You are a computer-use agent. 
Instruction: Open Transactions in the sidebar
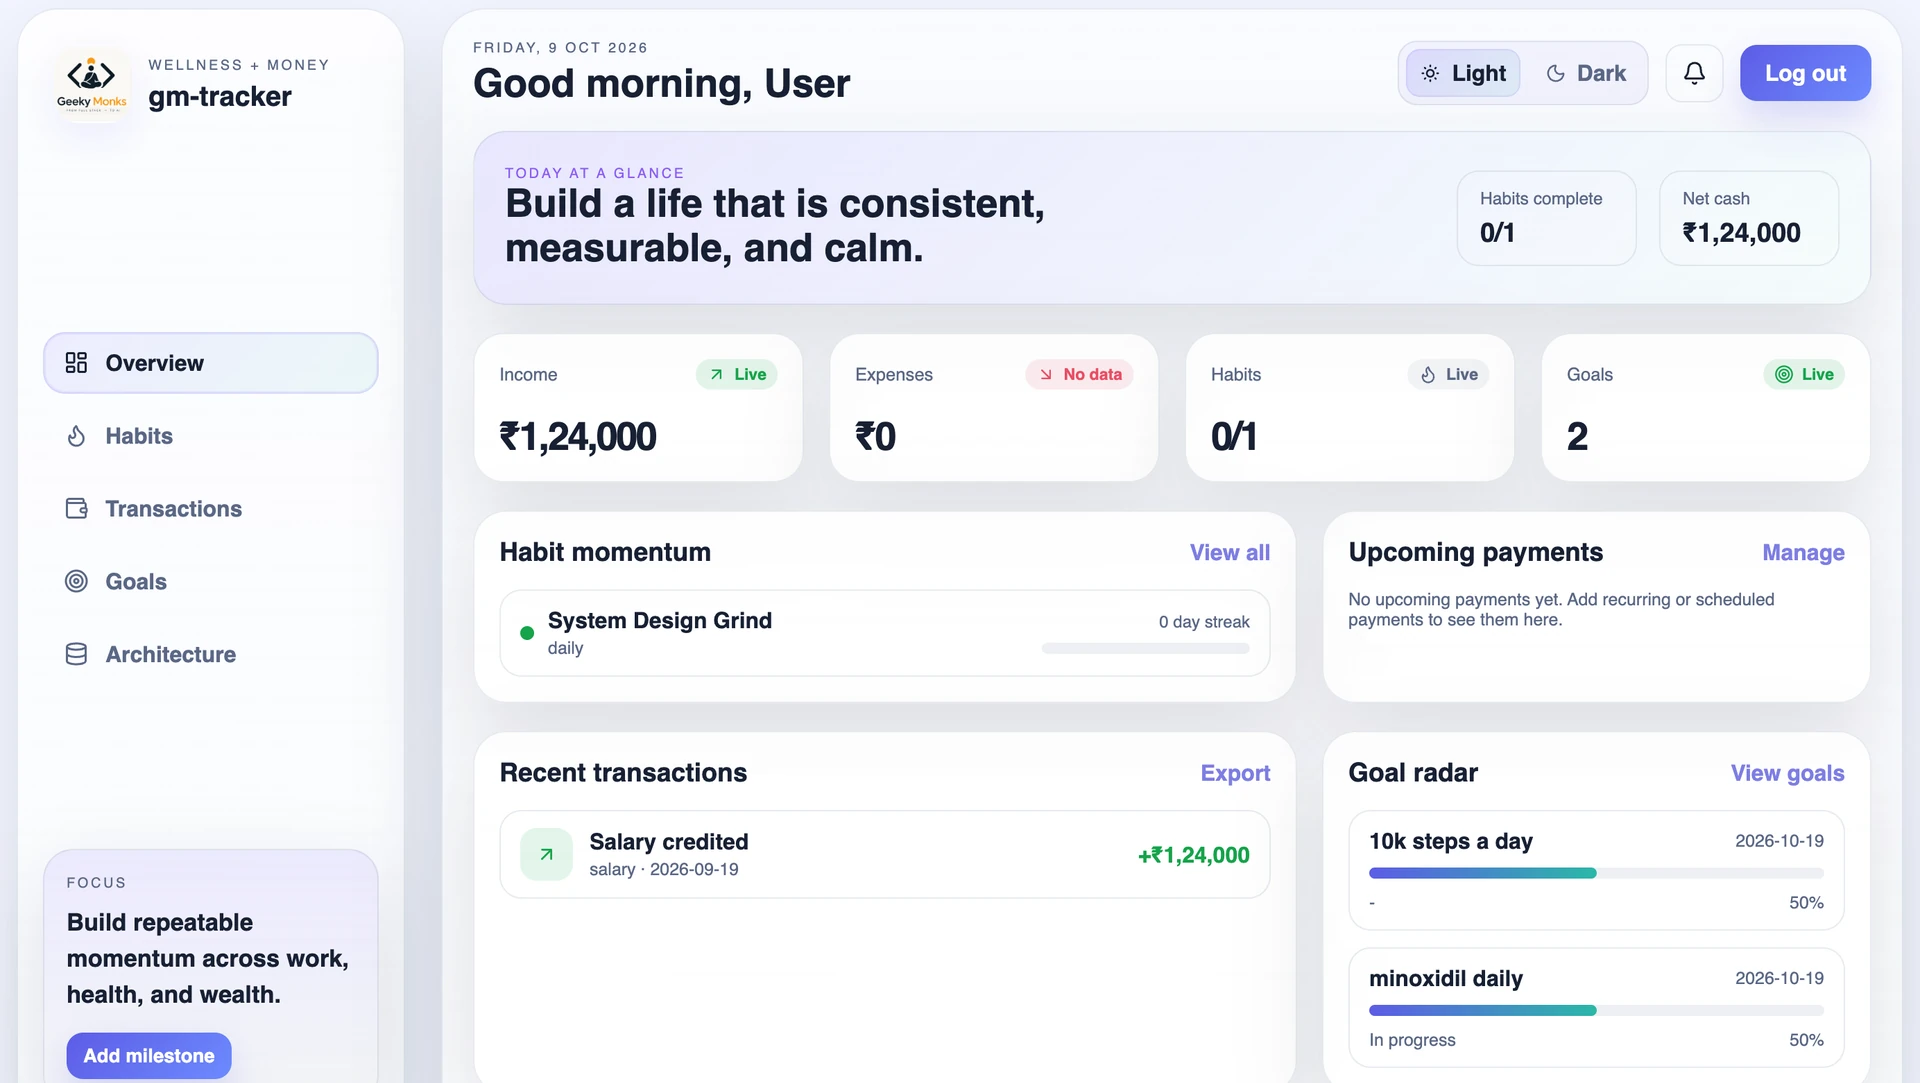211,509
